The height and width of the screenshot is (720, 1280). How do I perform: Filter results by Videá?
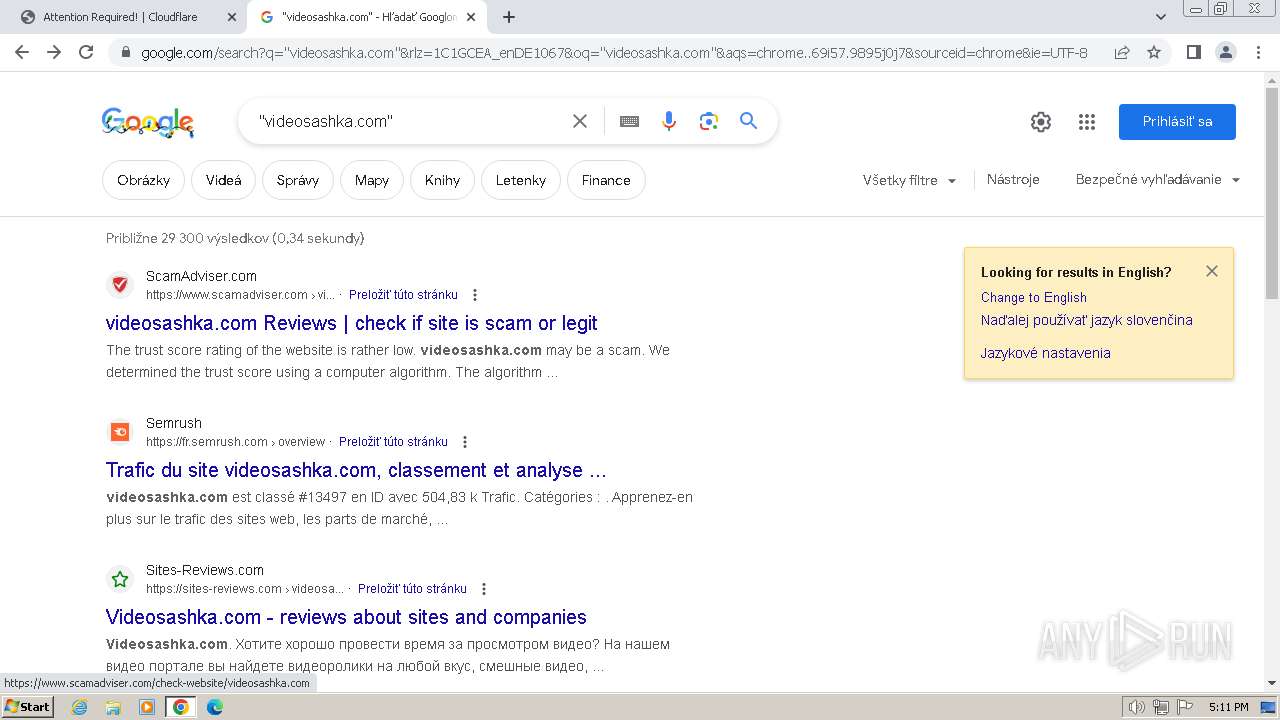click(x=224, y=180)
